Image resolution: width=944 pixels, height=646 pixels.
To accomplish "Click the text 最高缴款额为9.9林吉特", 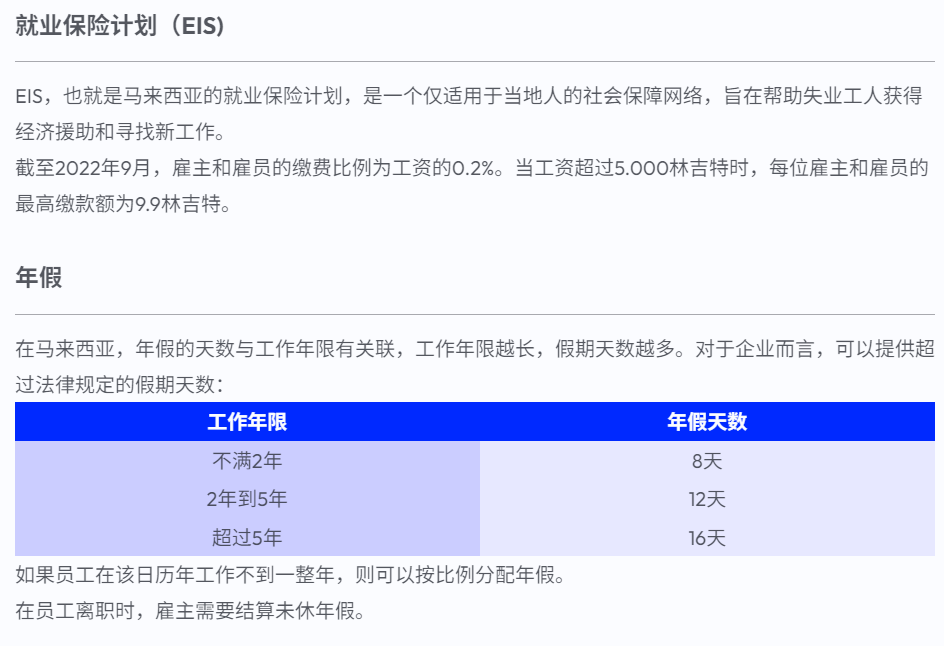I will [x=123, y=203].
